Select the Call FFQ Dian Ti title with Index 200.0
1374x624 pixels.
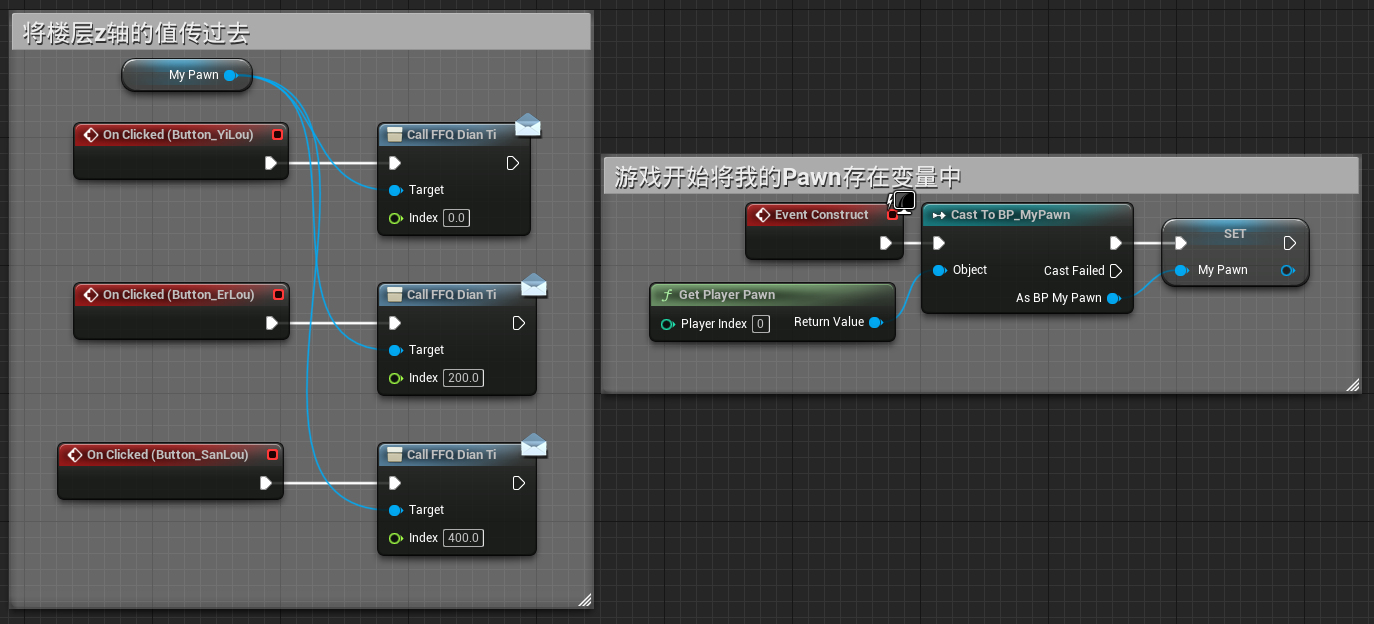pyautogui.click(x=451, y=294)
